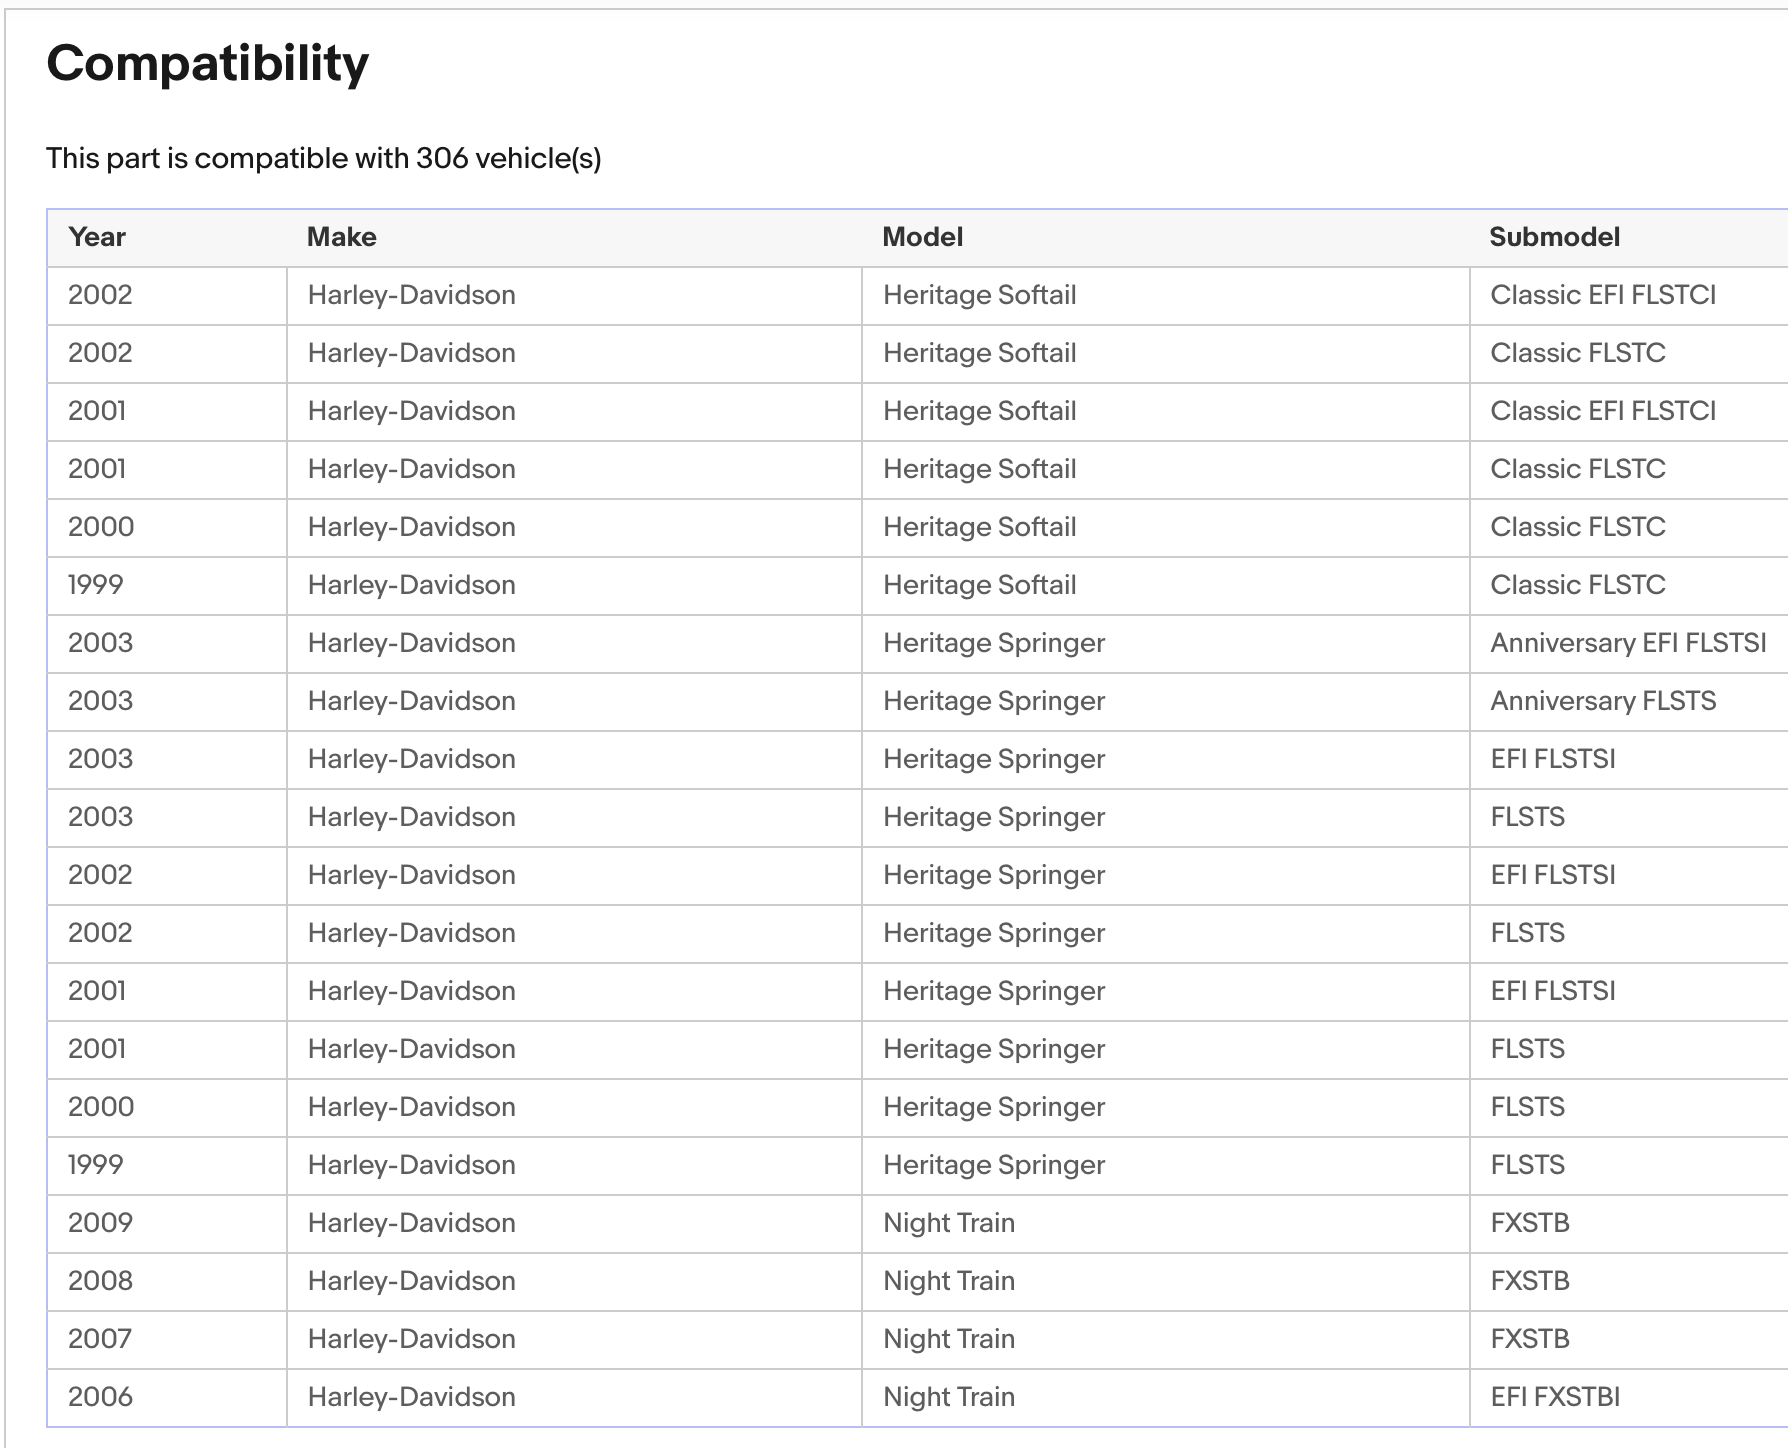Viewport: 1788px width, 1448px height.
Task: Select Classic FLSTC in the 2000 row
Action: (1577, 527)
